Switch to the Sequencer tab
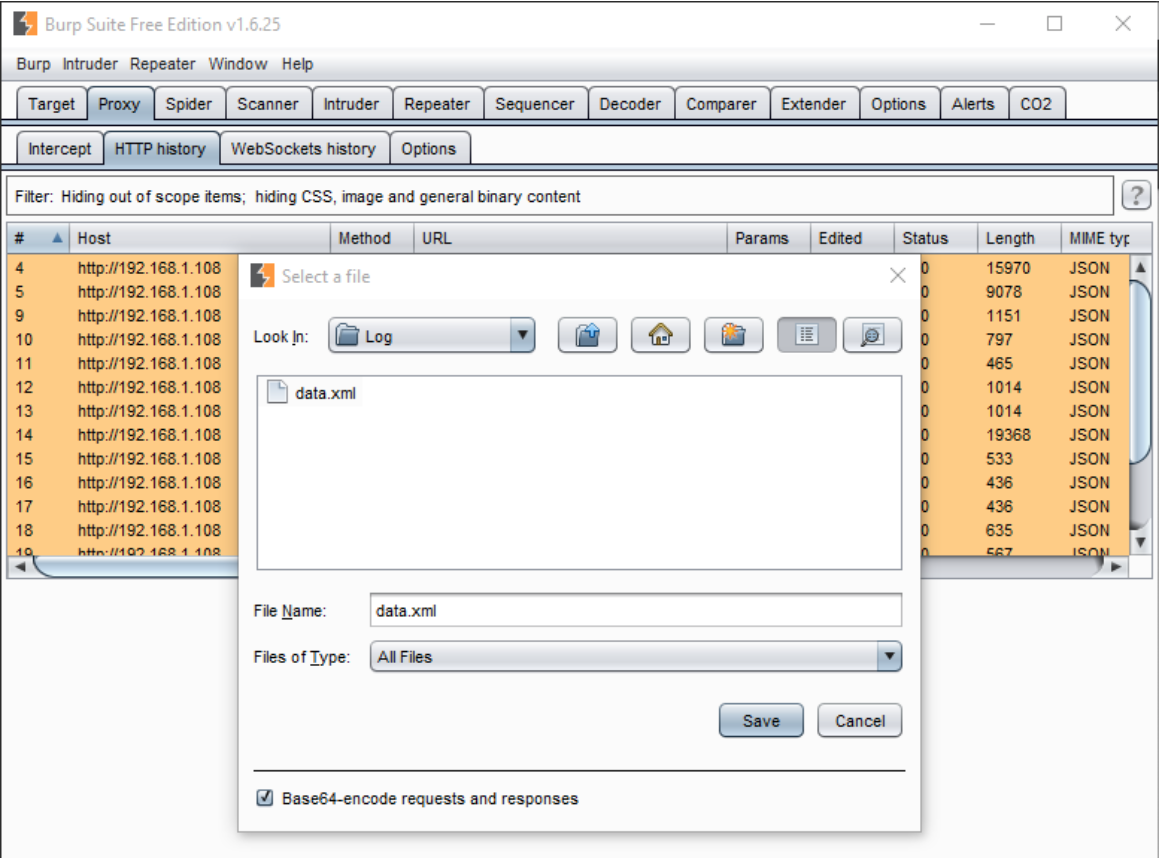This screenshot has height=858, width=1160. [535, 104]
